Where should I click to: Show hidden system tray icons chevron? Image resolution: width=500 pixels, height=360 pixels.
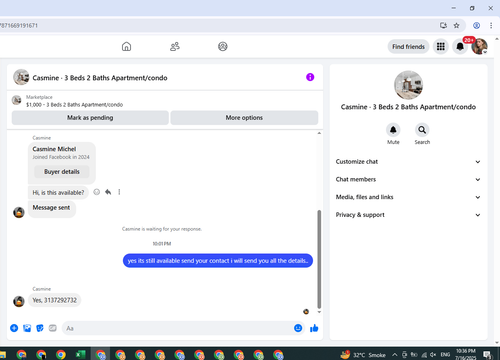tap(394, 354)
